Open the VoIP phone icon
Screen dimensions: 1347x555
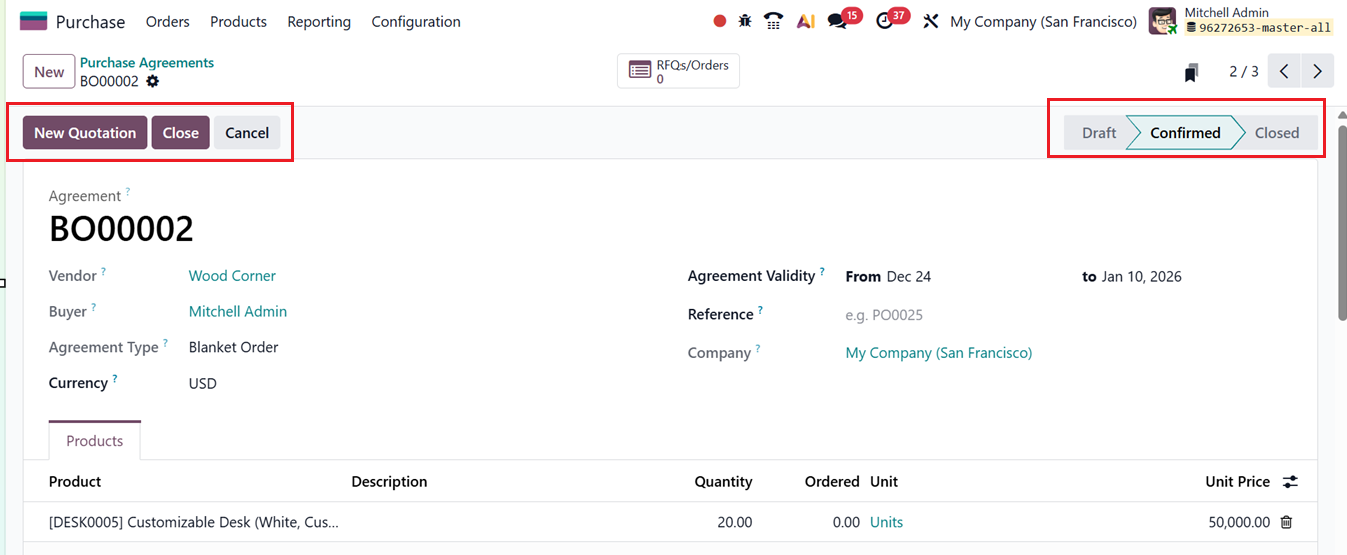[773, 21]
